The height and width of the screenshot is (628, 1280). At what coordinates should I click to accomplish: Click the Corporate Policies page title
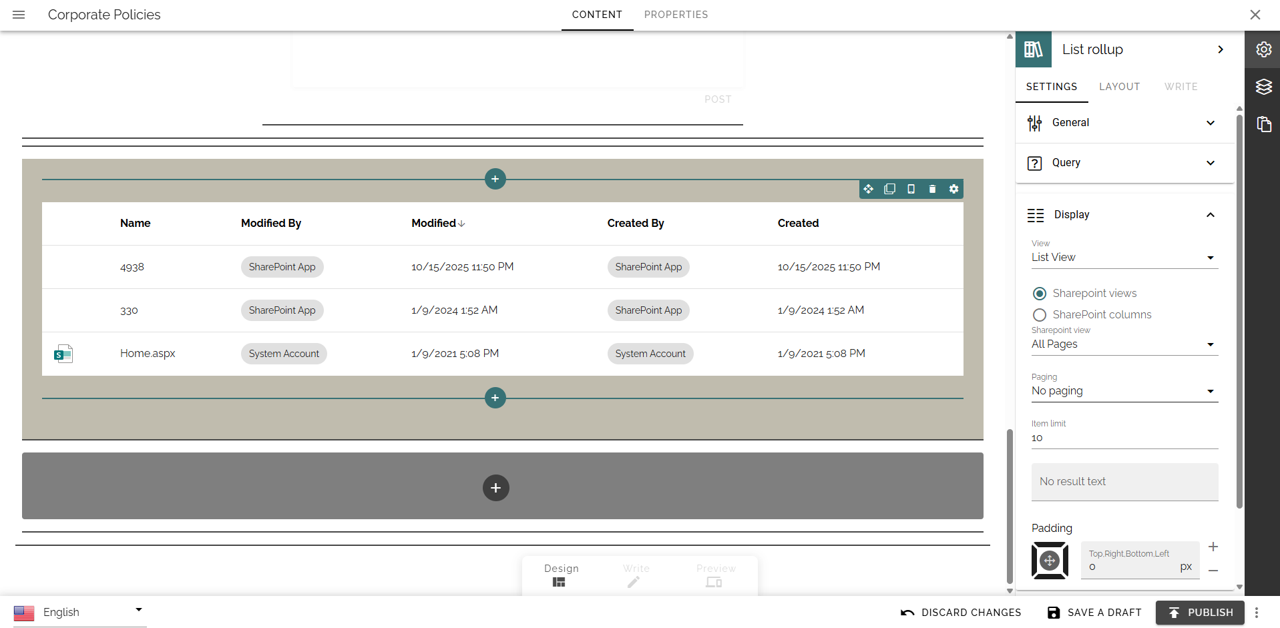(104, 15)
